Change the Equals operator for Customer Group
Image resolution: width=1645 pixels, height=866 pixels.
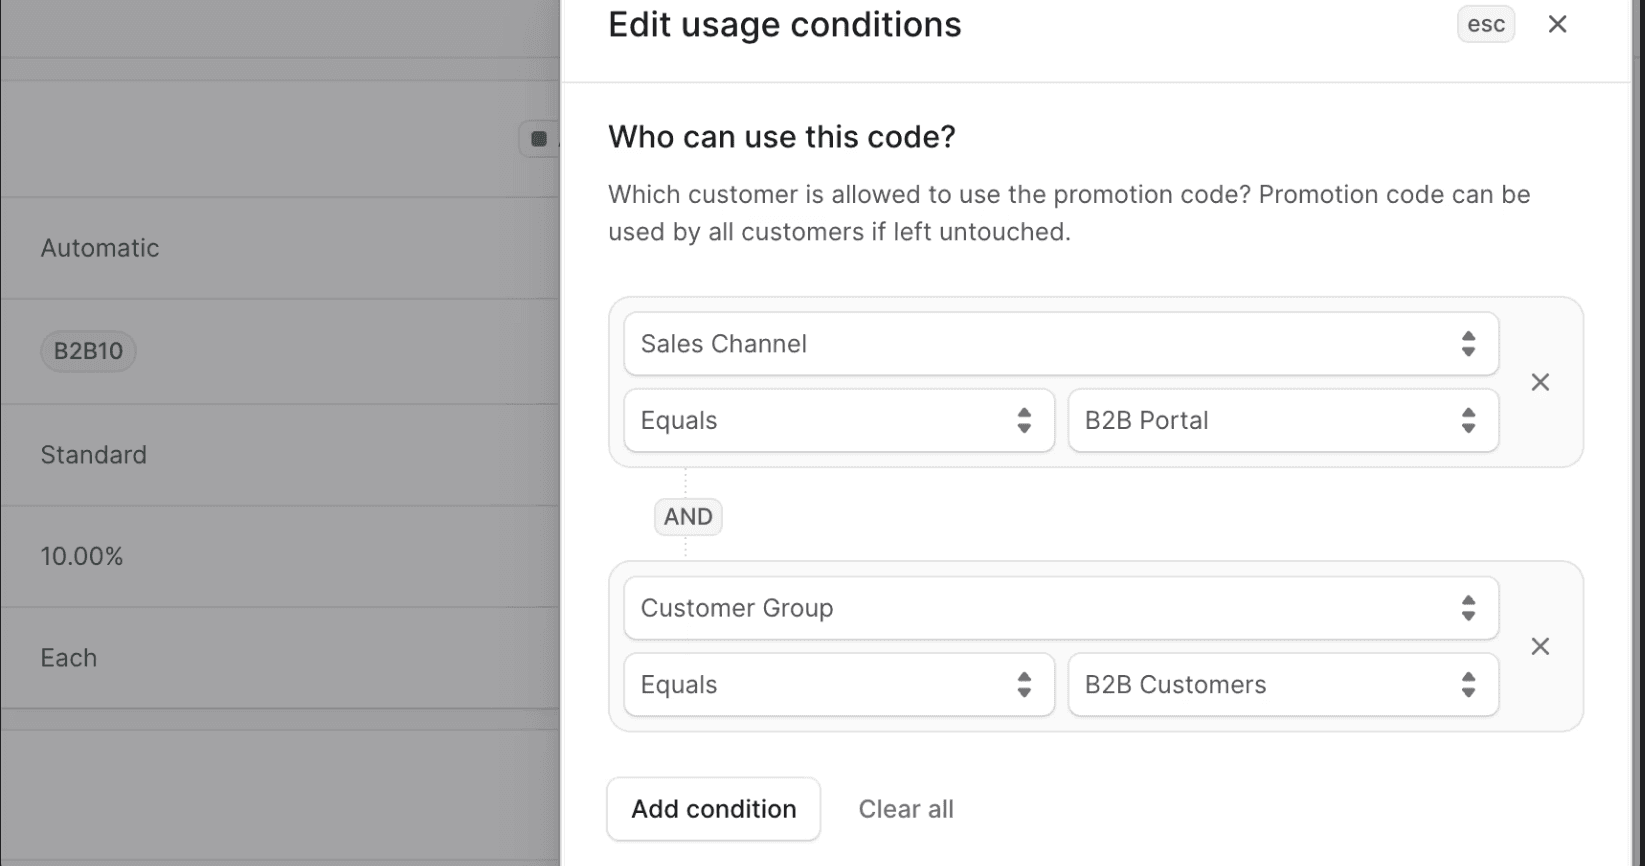pyautogui.click(x=838, y=685)
